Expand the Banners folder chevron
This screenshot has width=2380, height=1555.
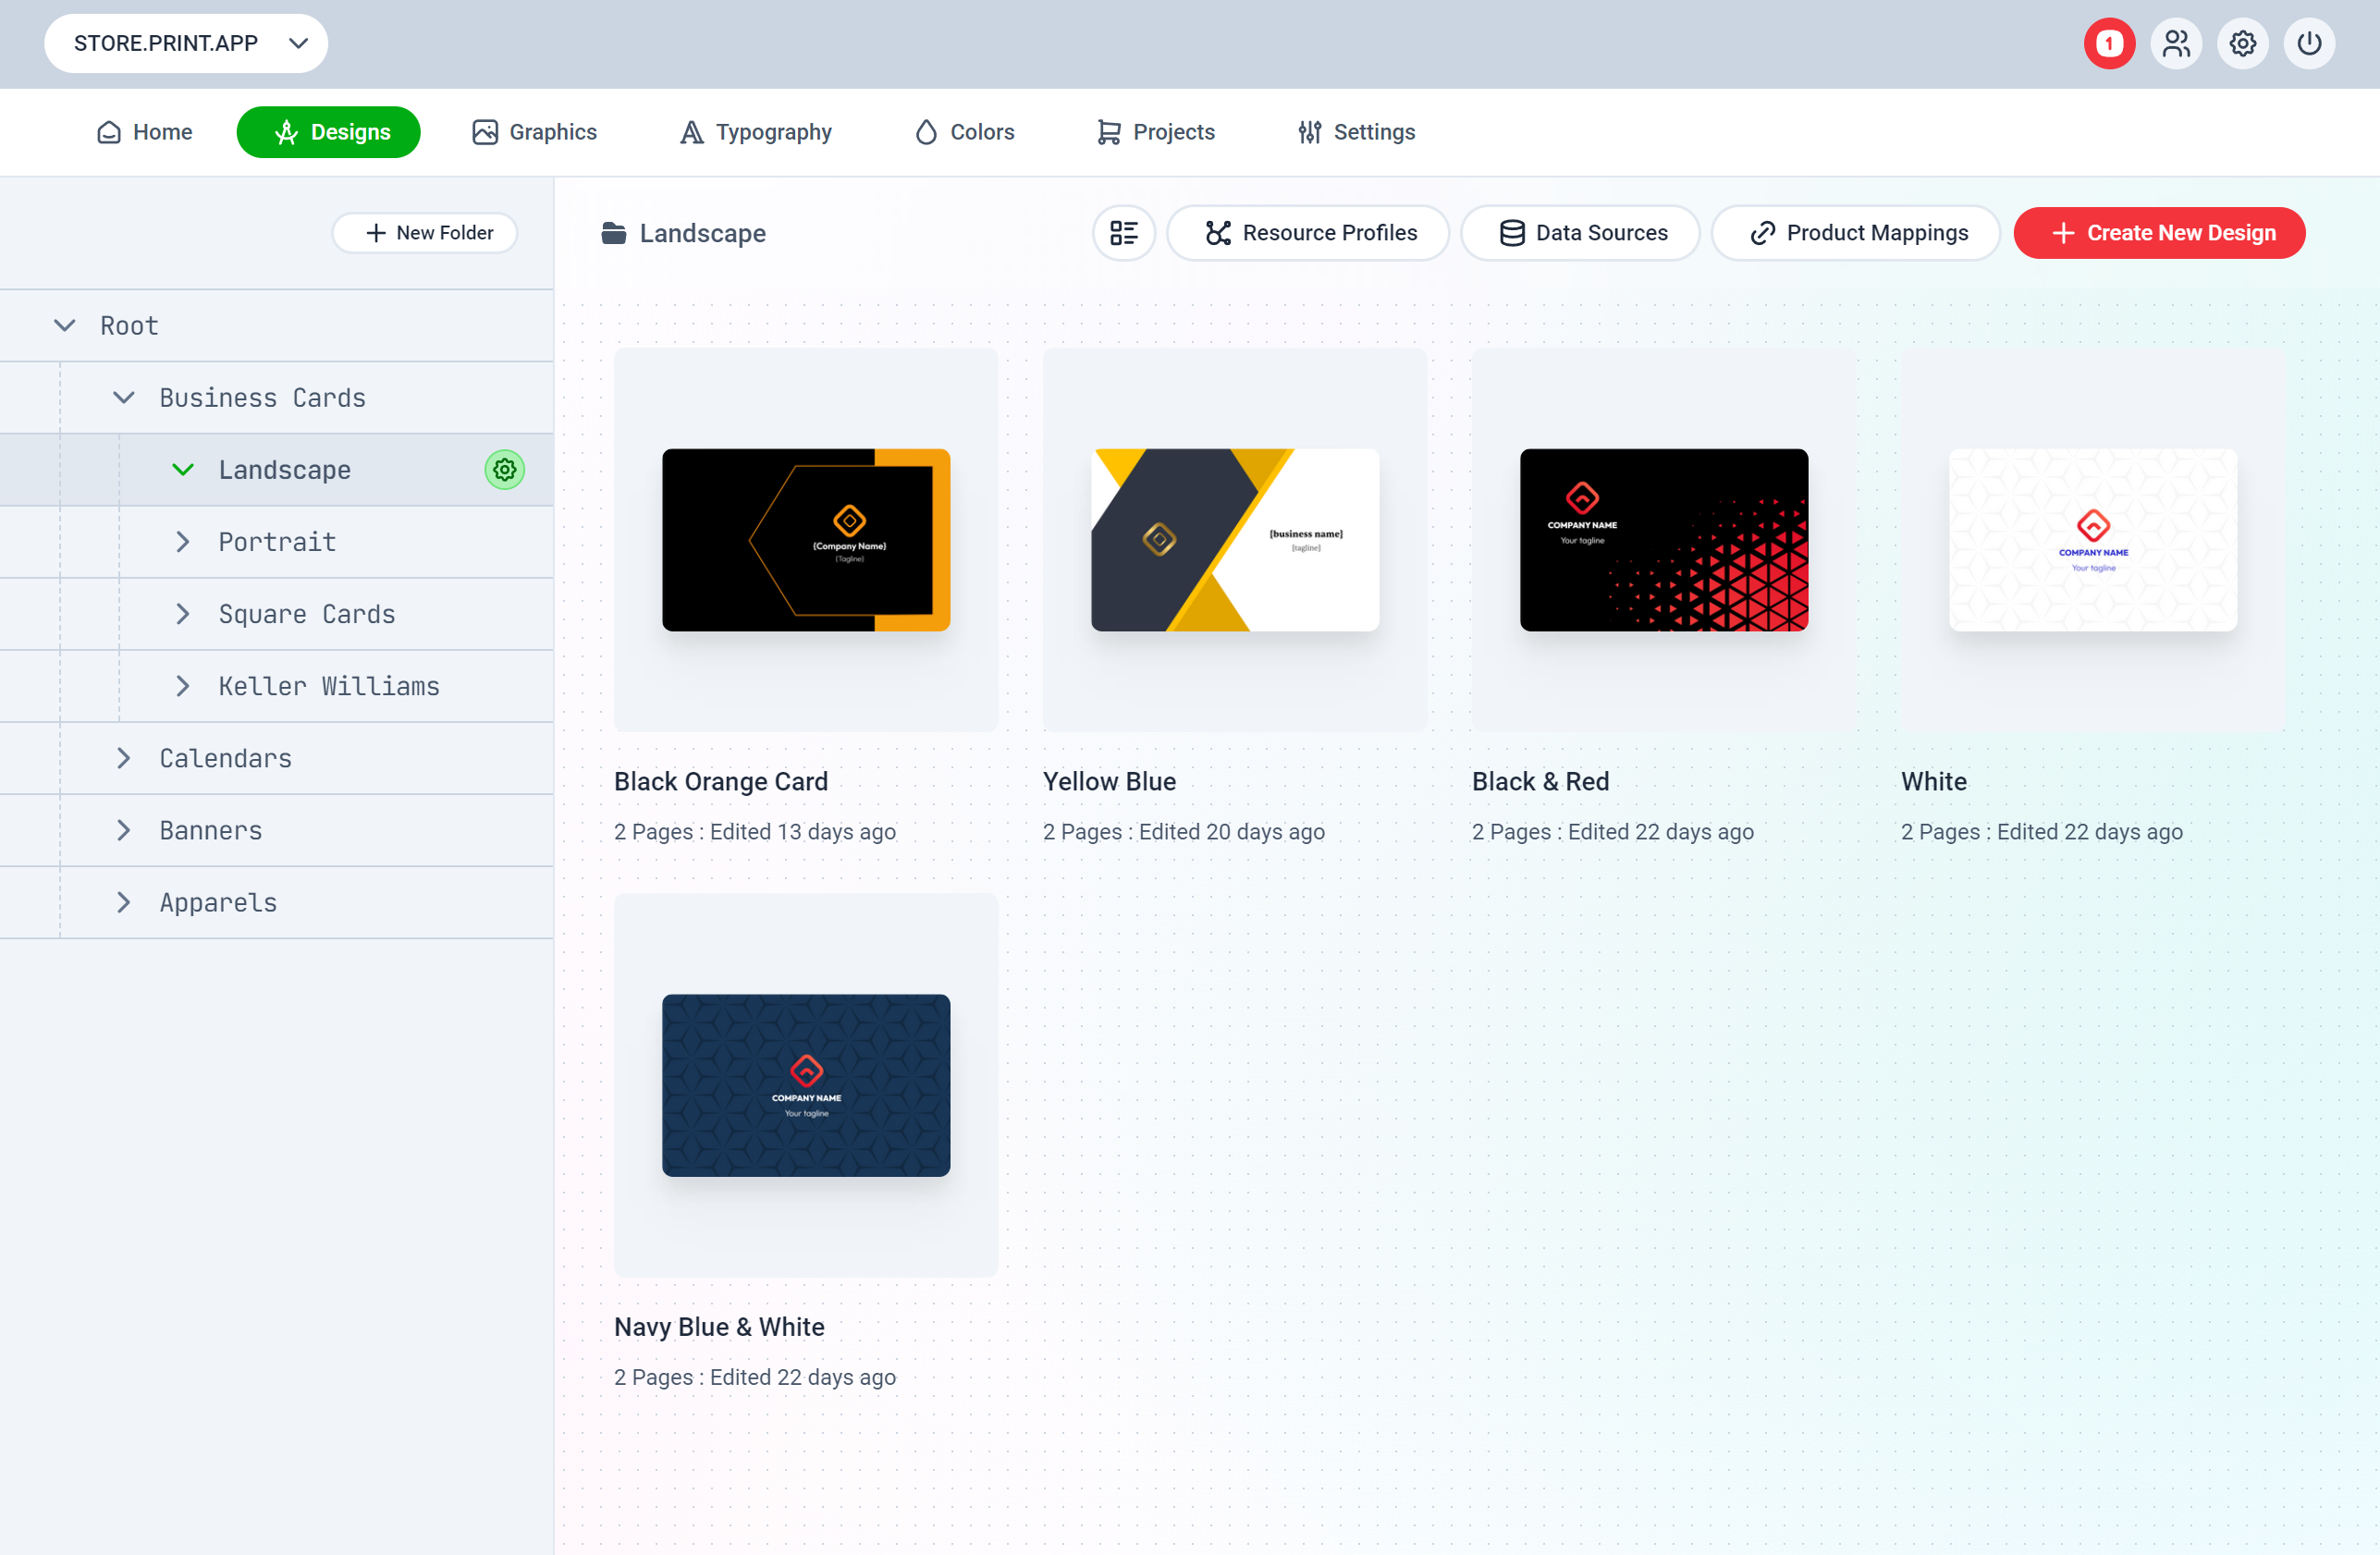(x=124, y=829)
